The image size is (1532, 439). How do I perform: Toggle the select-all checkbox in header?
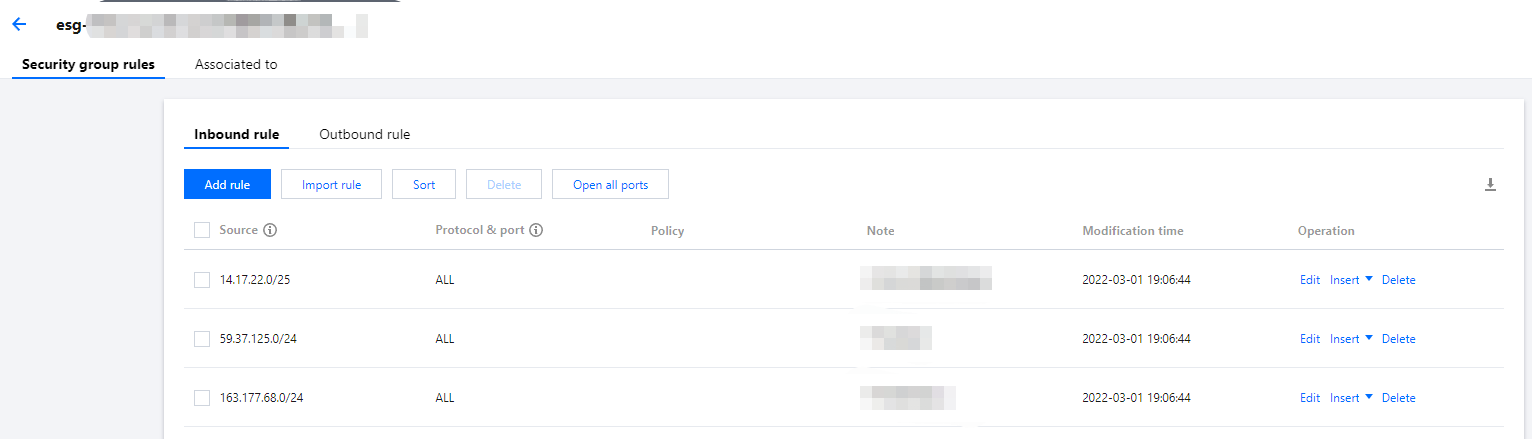click(202, 231)
